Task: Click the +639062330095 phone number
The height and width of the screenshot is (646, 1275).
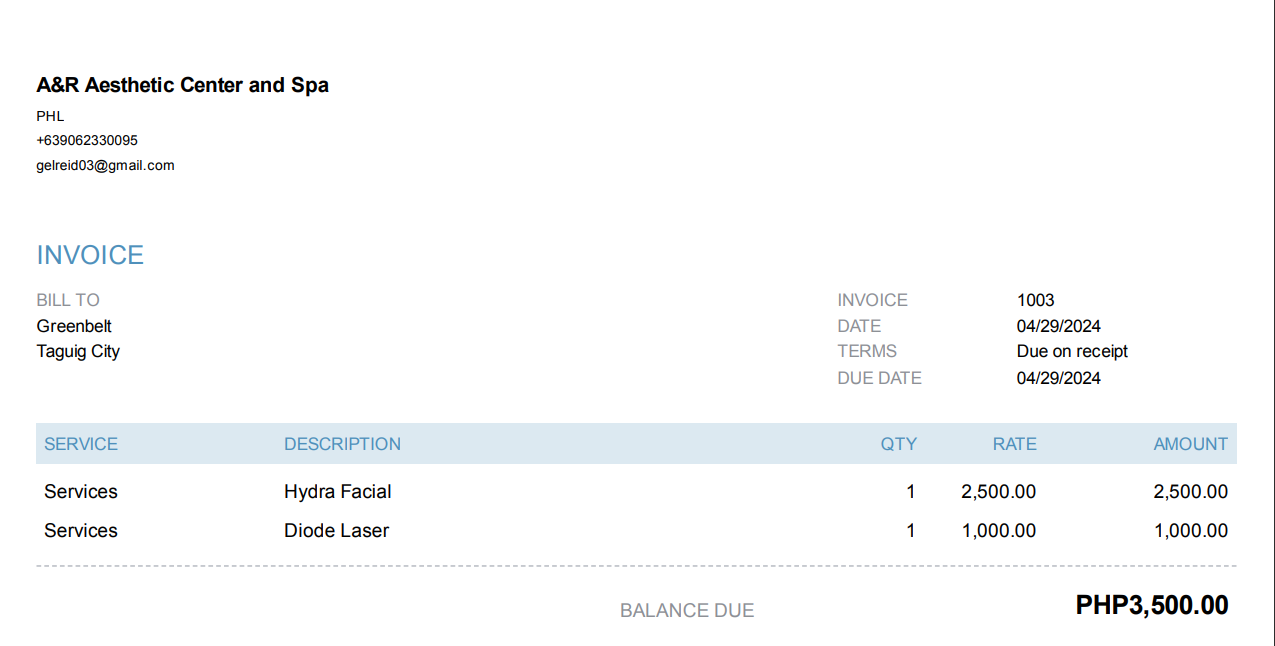Action: [87, 141]
